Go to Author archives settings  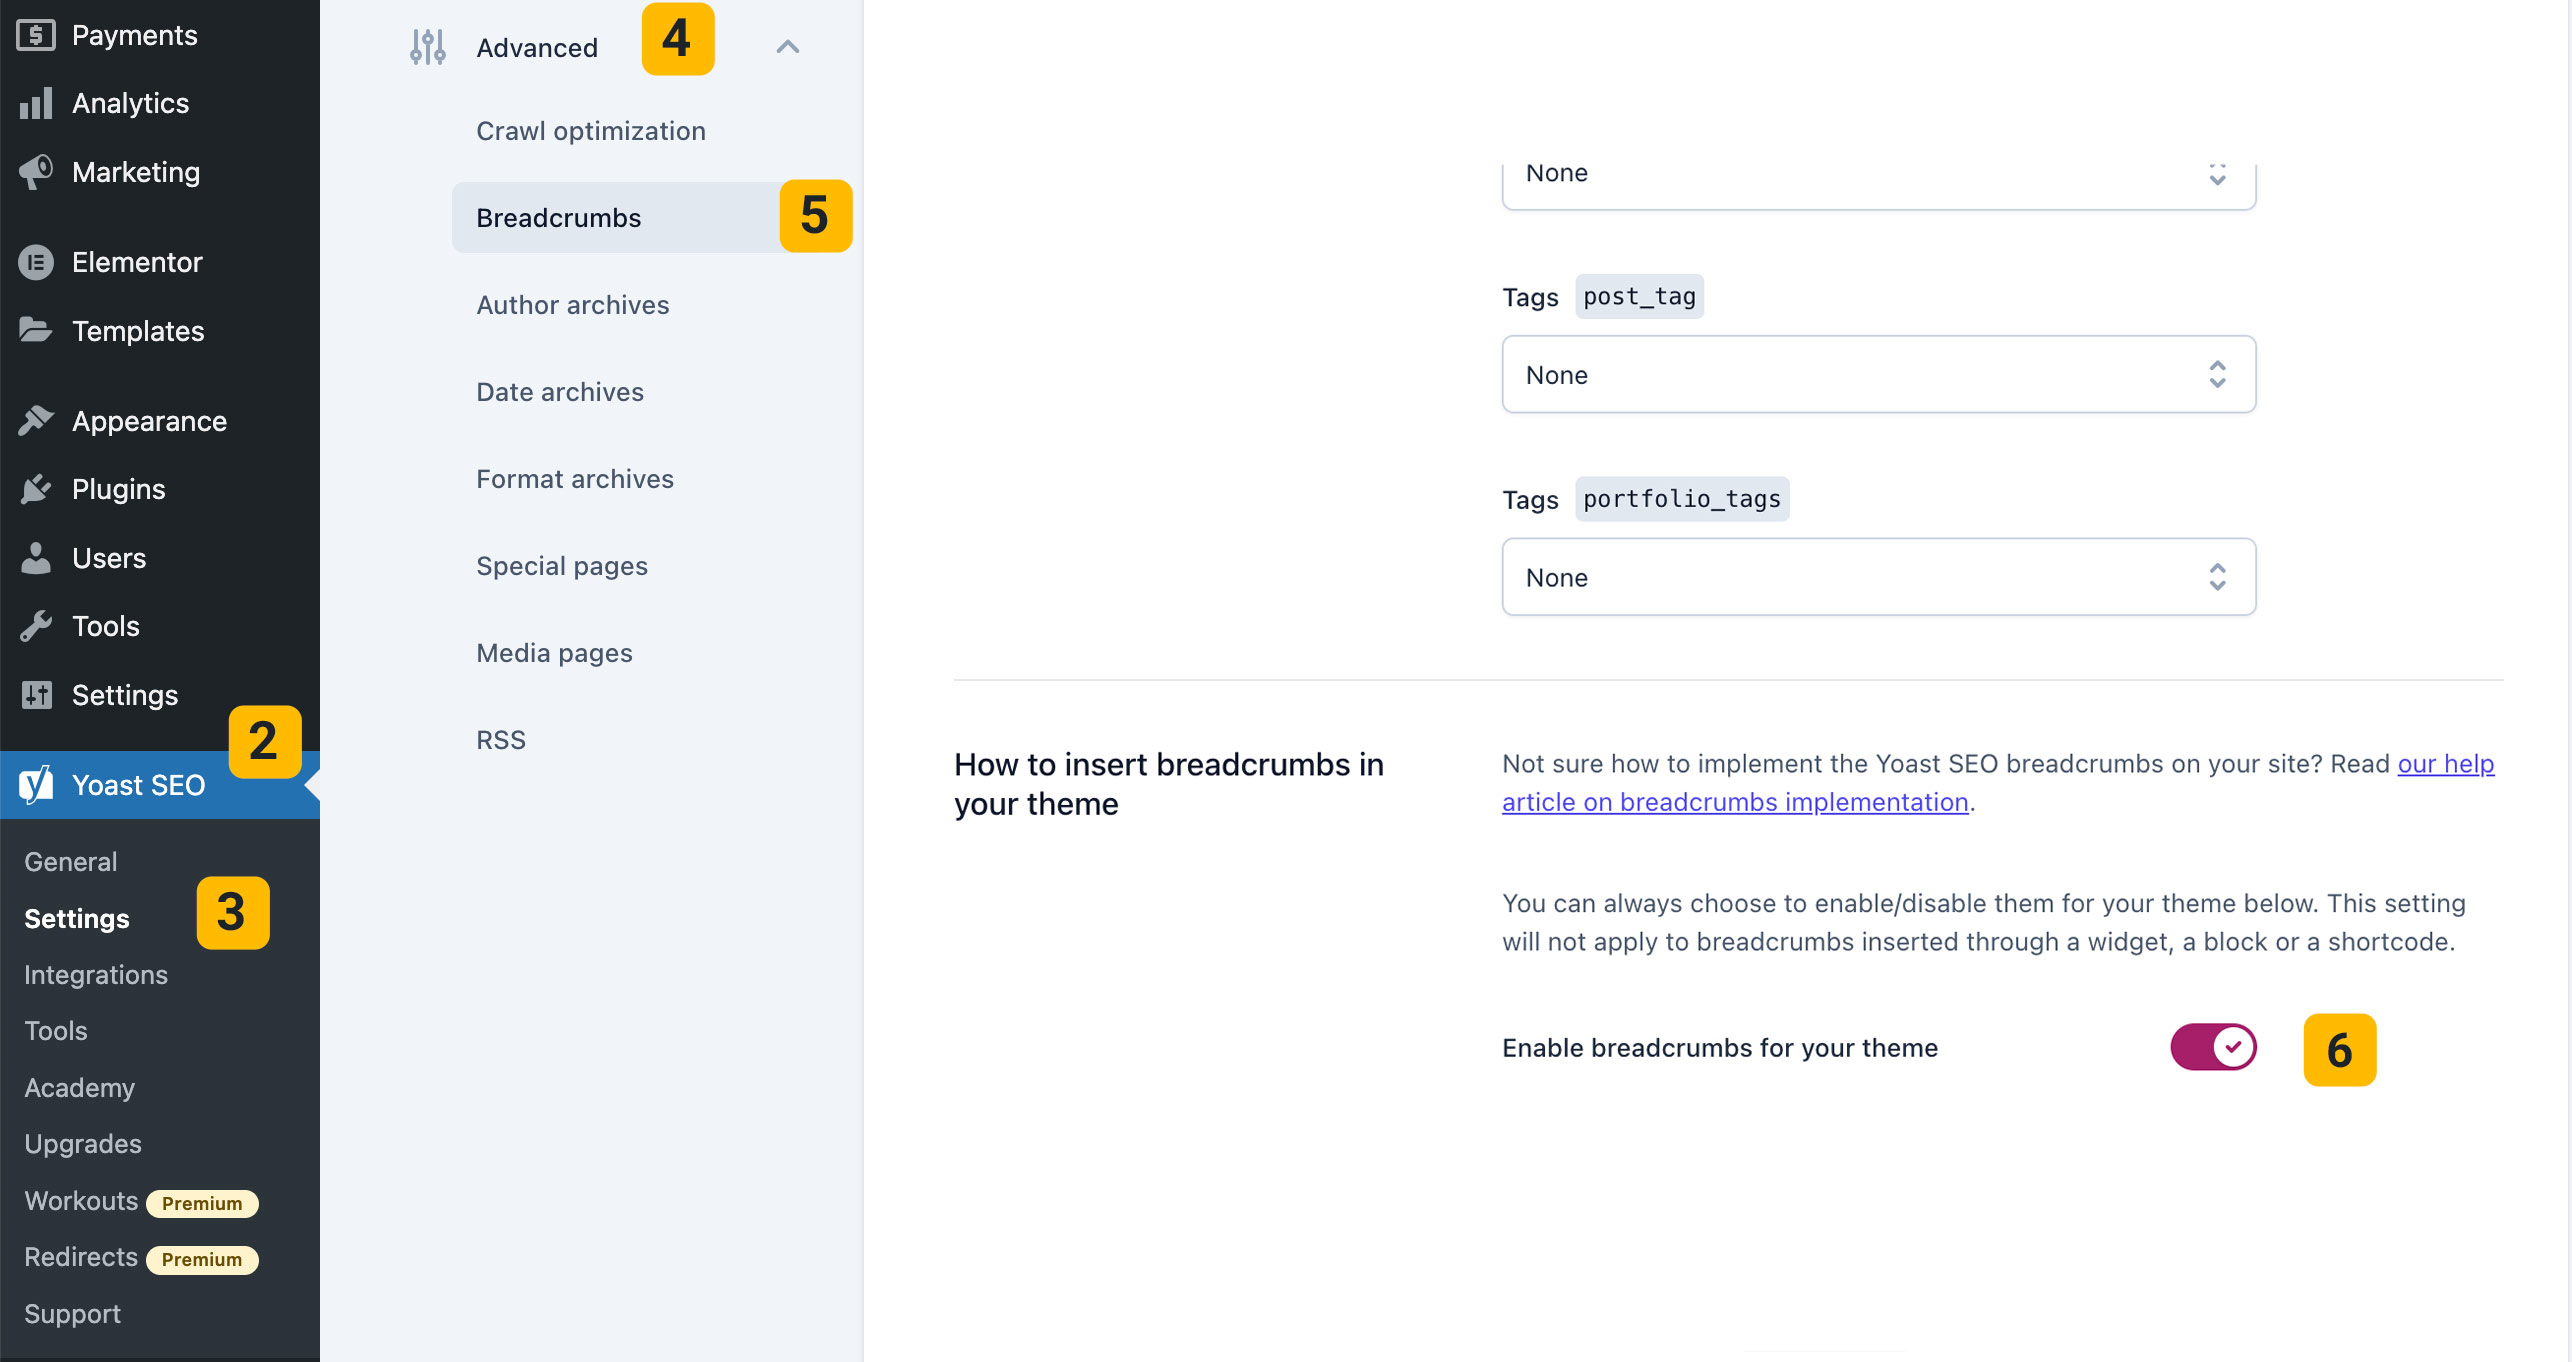572,305
